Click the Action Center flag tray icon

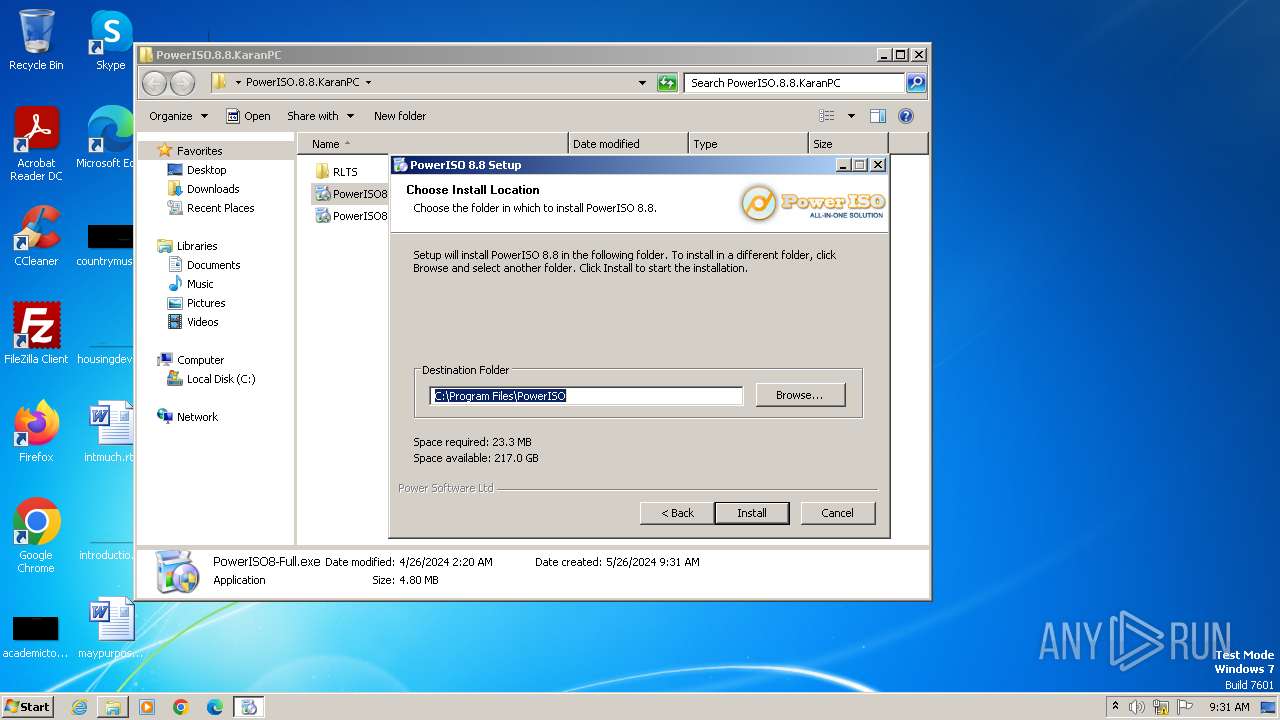click(1185, 707)
